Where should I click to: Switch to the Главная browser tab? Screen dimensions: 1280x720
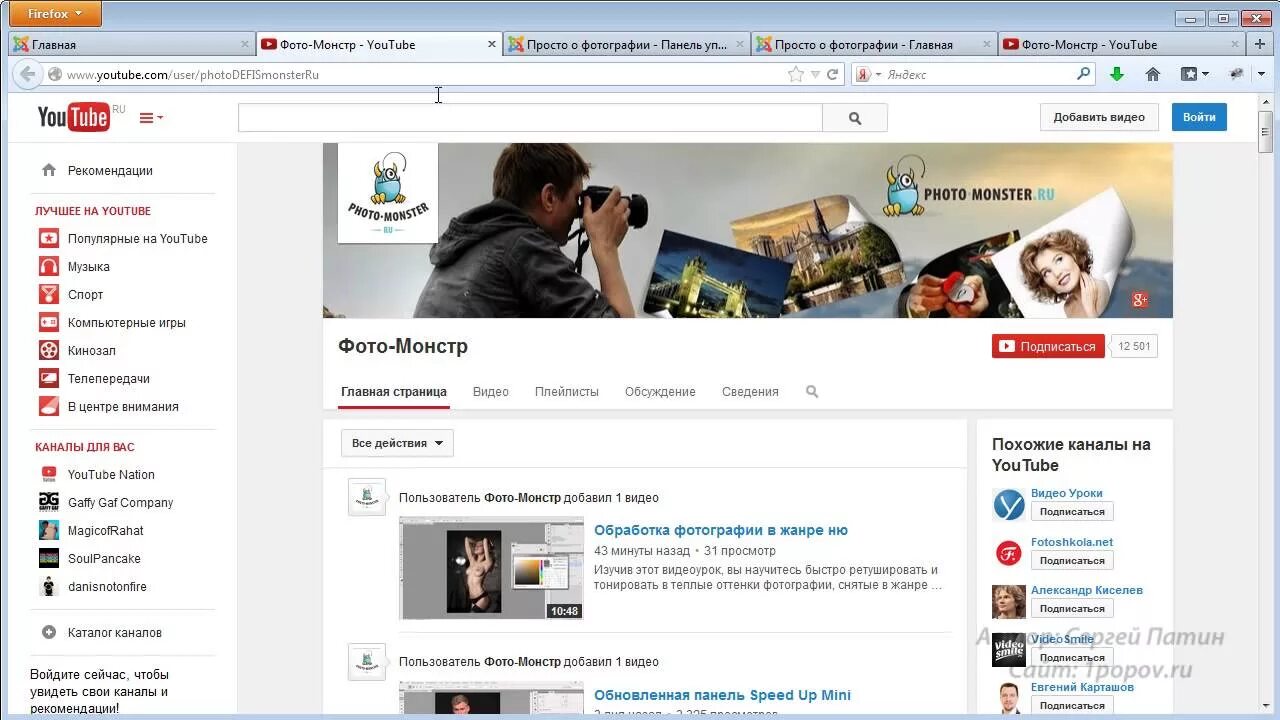(x=131, y=44)
